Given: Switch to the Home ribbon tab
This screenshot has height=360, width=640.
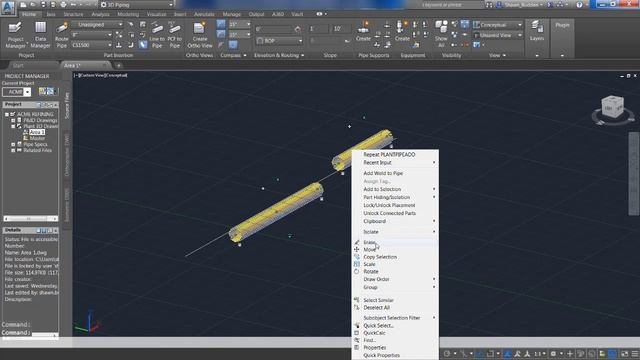Looking at the screenshot, I should pos(29,14).
